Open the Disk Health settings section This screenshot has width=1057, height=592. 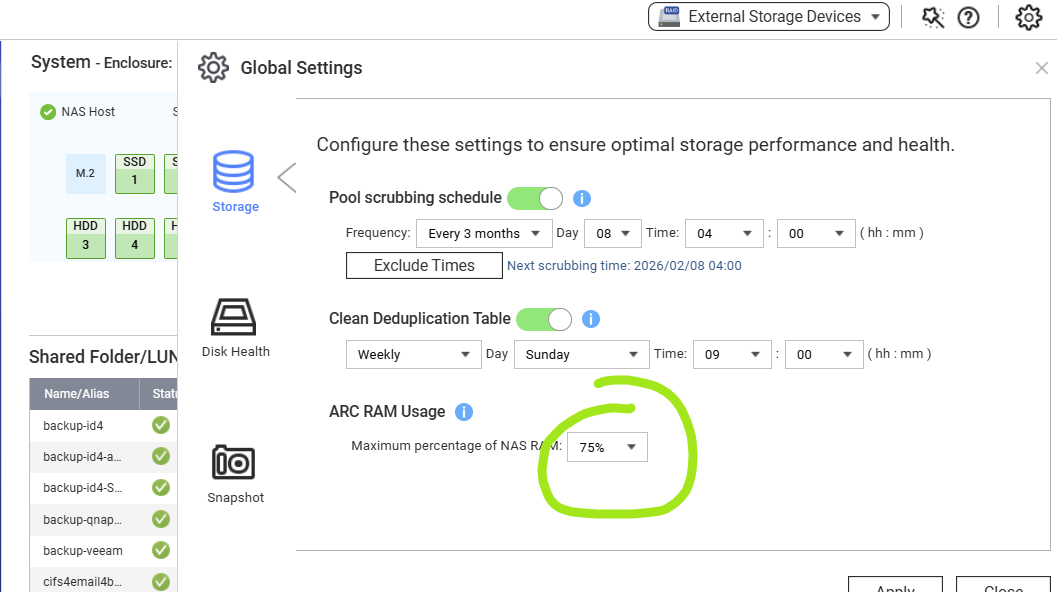pyautogui.click(x=234, y=328)
